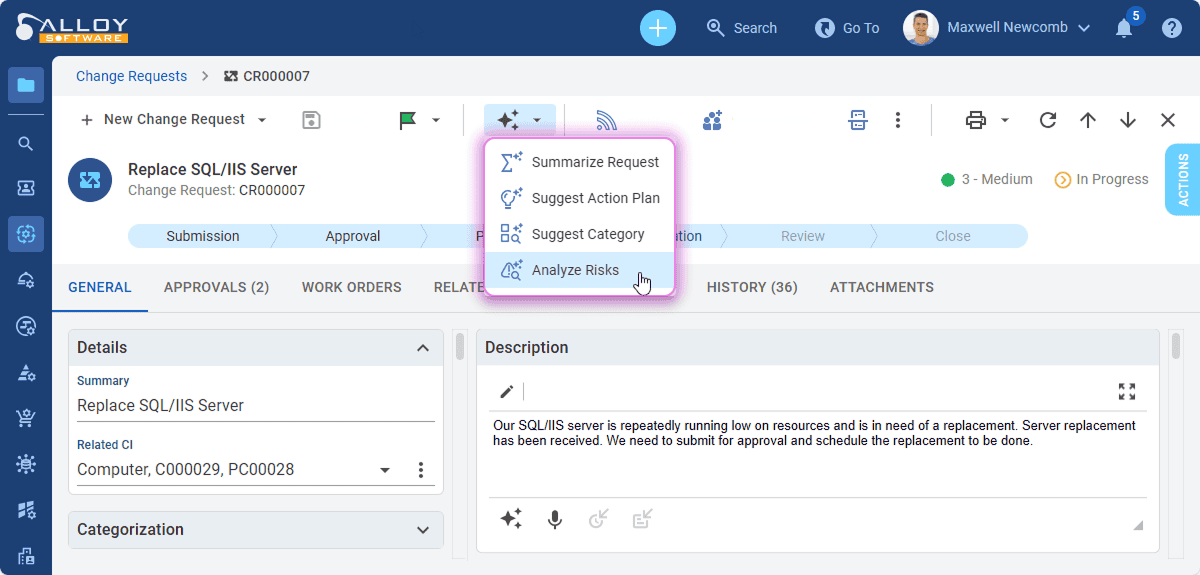Click the pencil edit icon in Description

[x=506, y=391]
